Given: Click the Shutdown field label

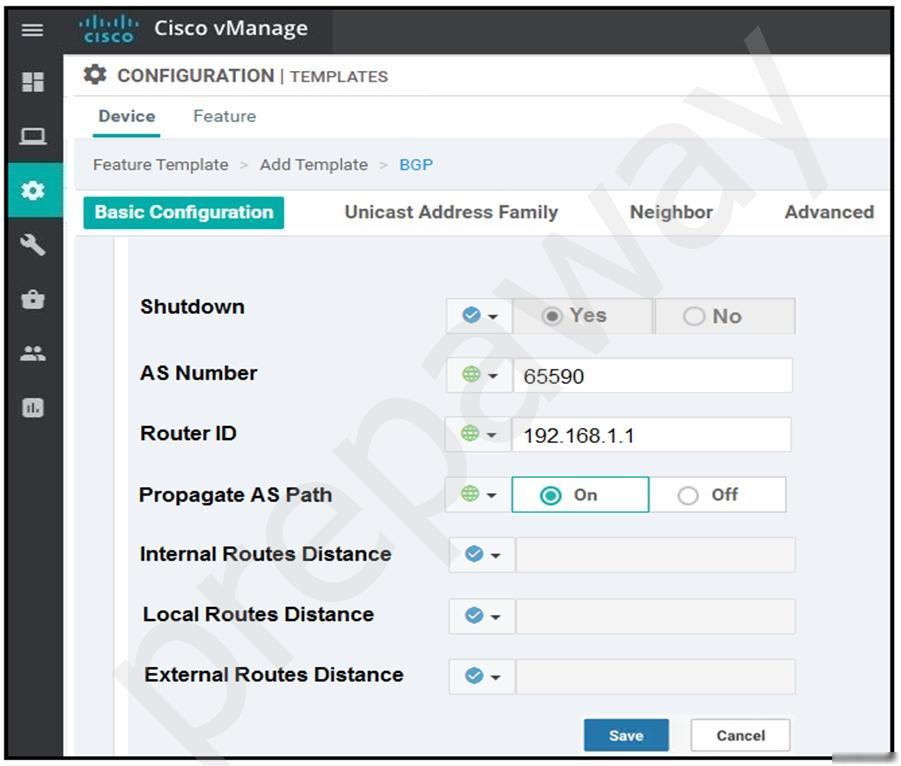Looking at the screenshot, I should tap(192, 307).
